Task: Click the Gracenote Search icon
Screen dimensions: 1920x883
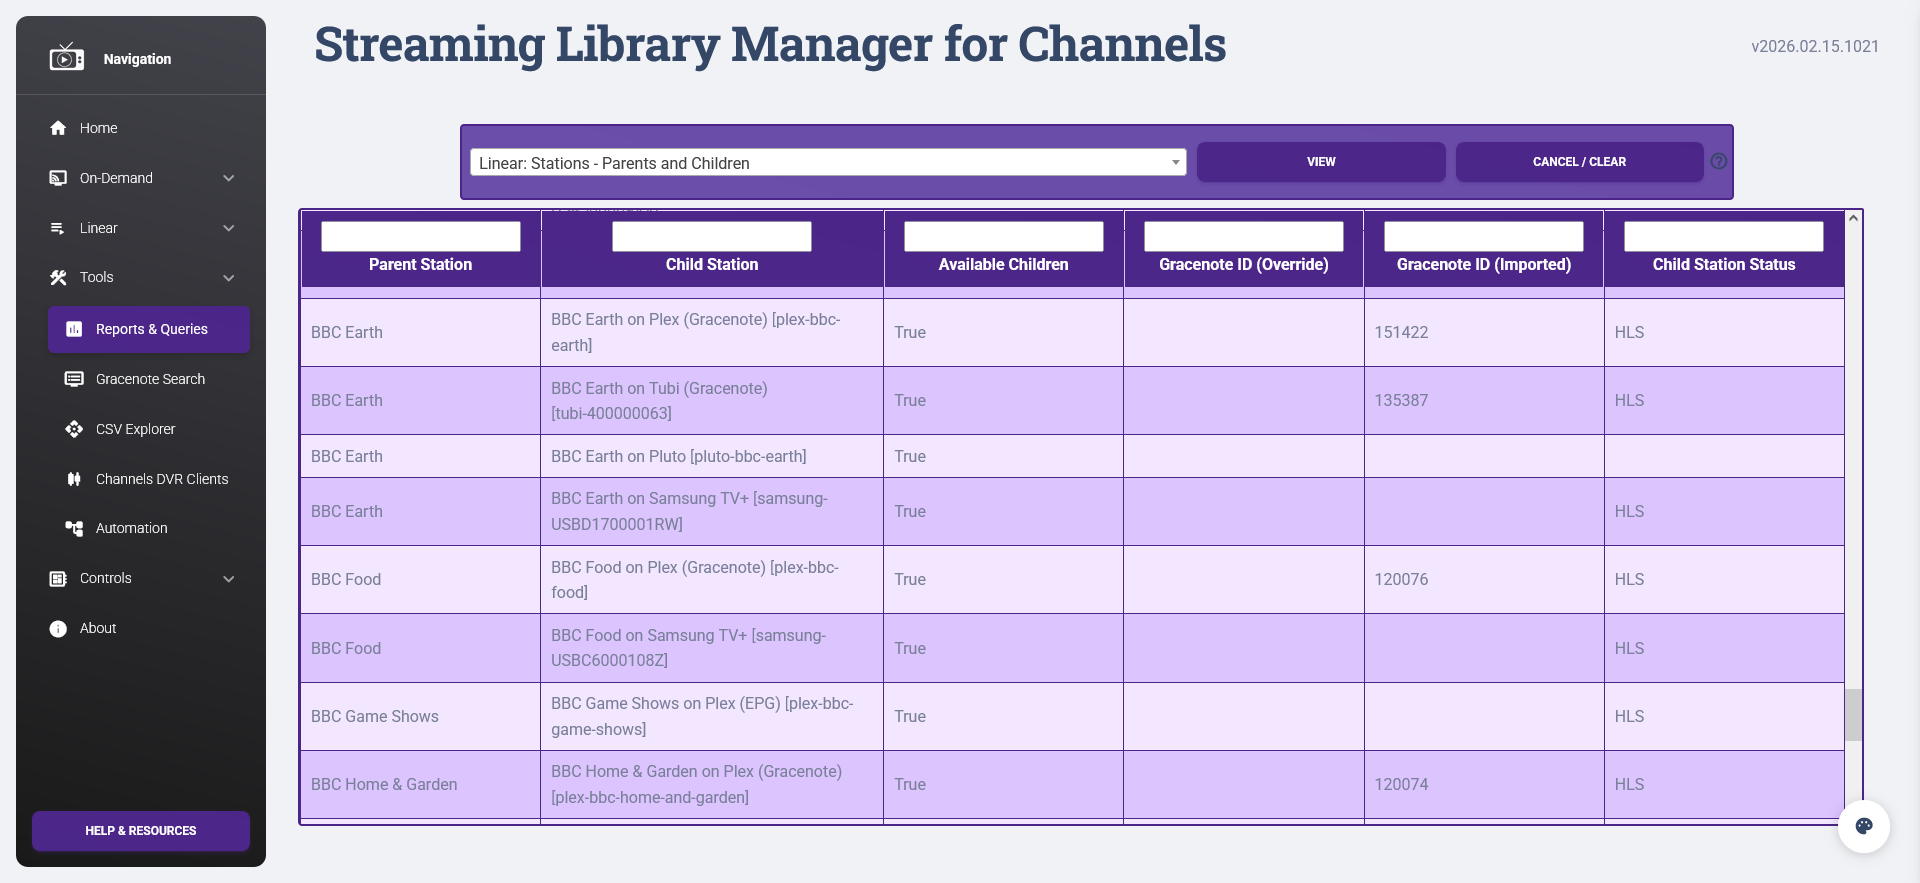Action: click(x=74, y=379)
